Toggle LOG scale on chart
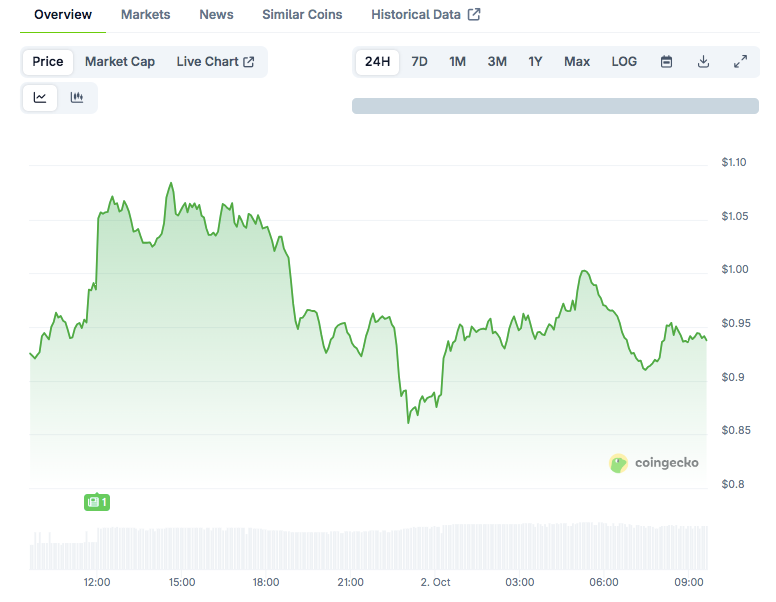The width and height of the screenshot is (776, 602). [x=624, y=61]
